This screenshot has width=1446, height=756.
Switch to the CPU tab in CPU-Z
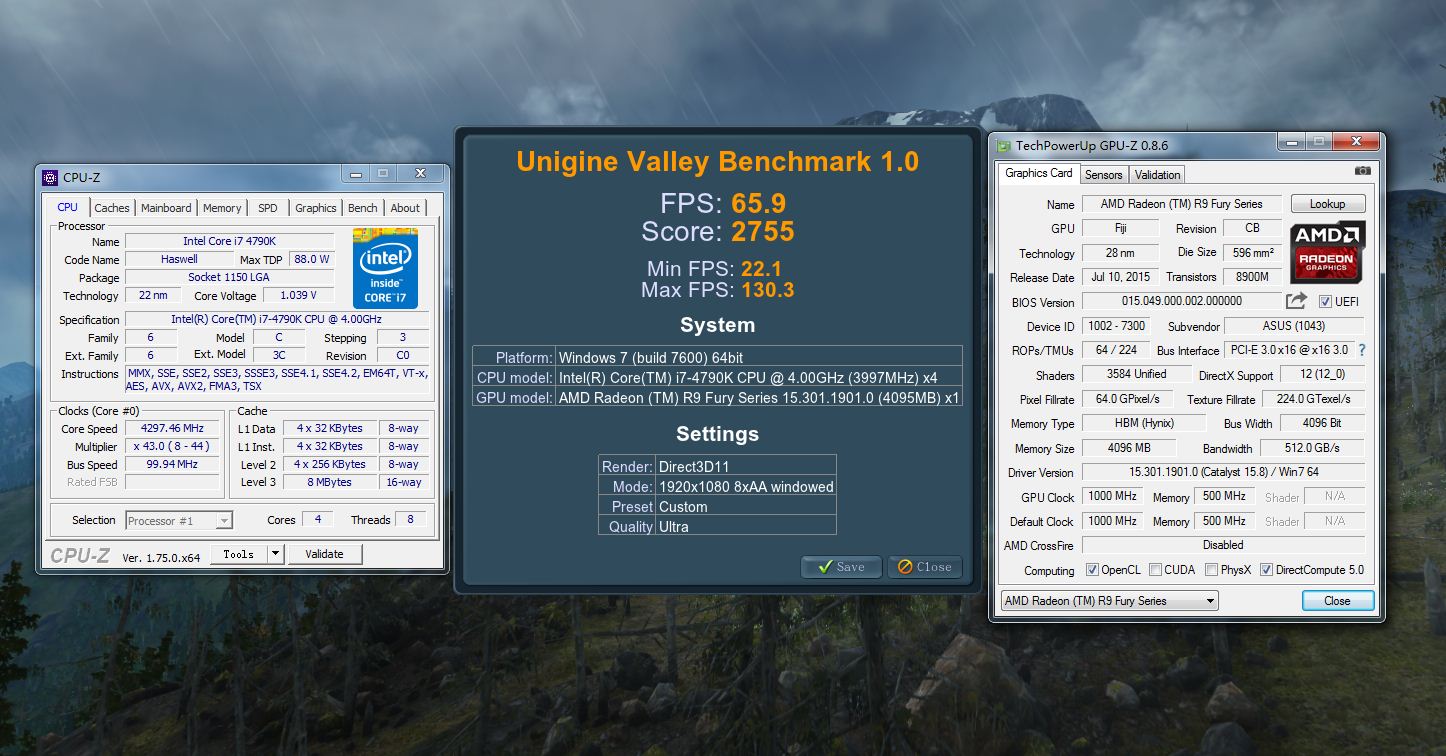point(67,207)
